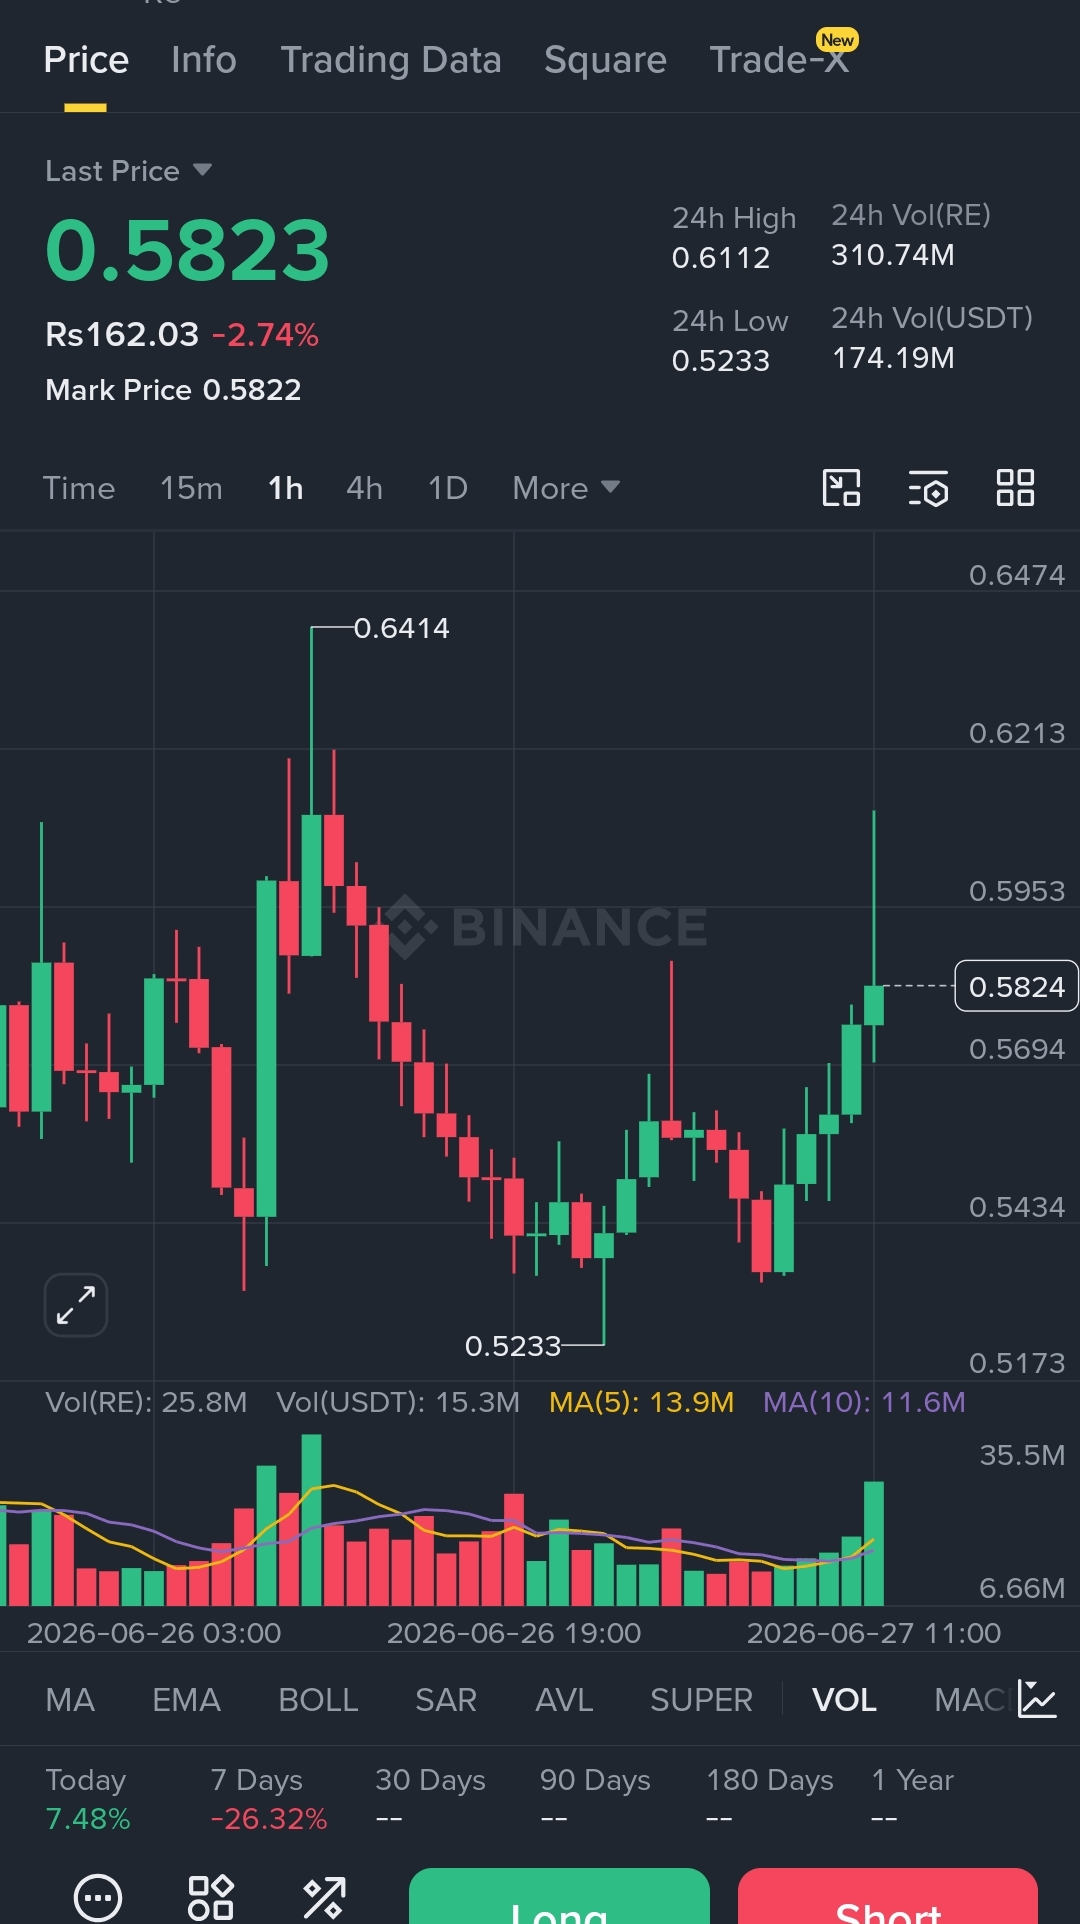1080x1924 pixels.
Task: Open the three-dots more menu icon
Action: pyautogui.click(x=98, y=1897)
